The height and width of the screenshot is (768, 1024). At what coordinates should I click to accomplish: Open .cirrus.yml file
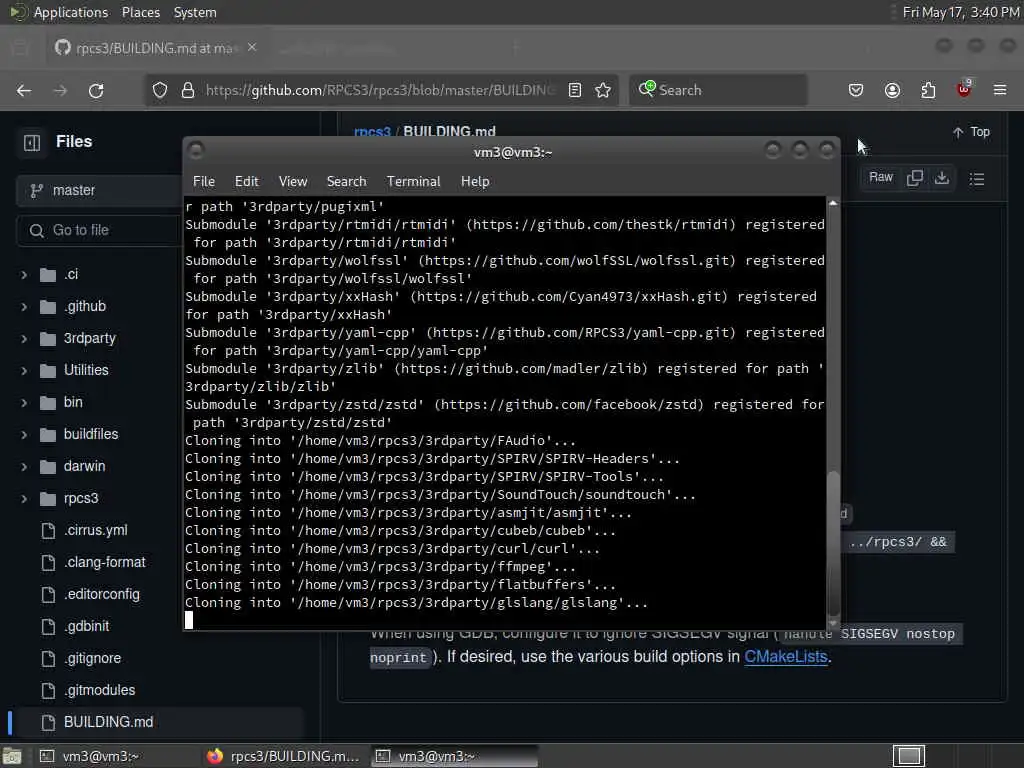click(95, 530)
